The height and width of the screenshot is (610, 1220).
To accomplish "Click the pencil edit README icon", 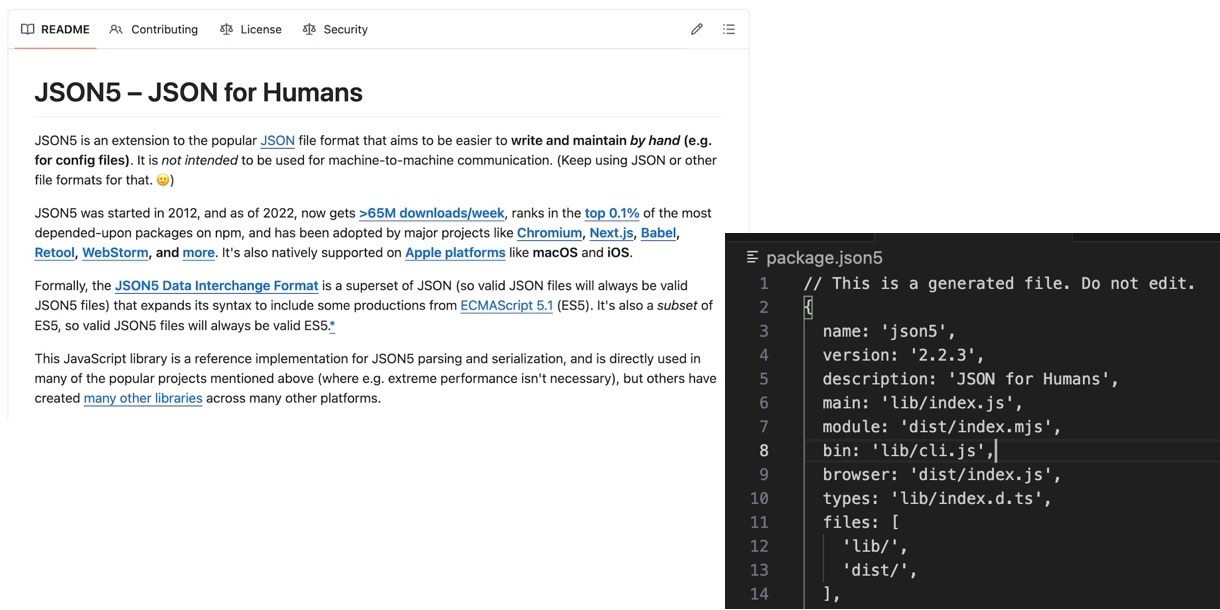I will 697,29.
